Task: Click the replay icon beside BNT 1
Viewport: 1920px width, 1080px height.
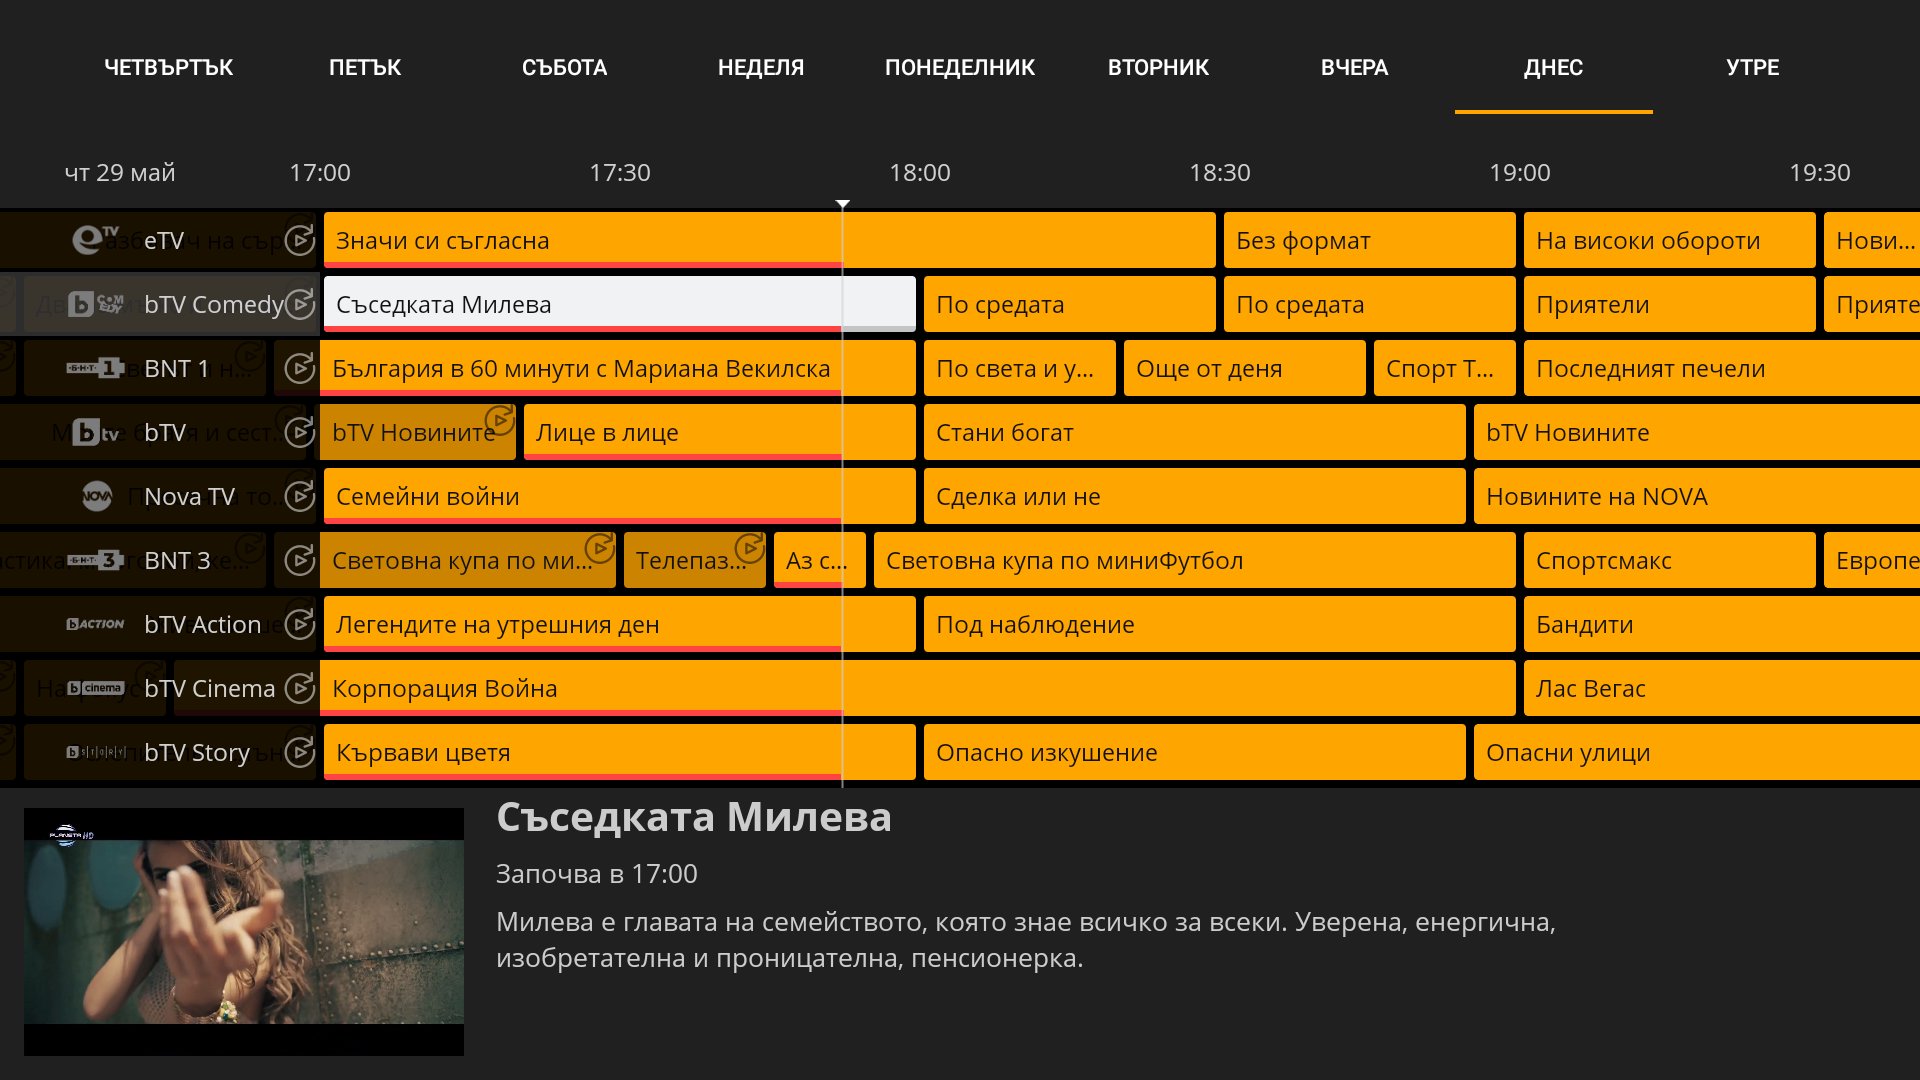Action: [x=299, y=368]
